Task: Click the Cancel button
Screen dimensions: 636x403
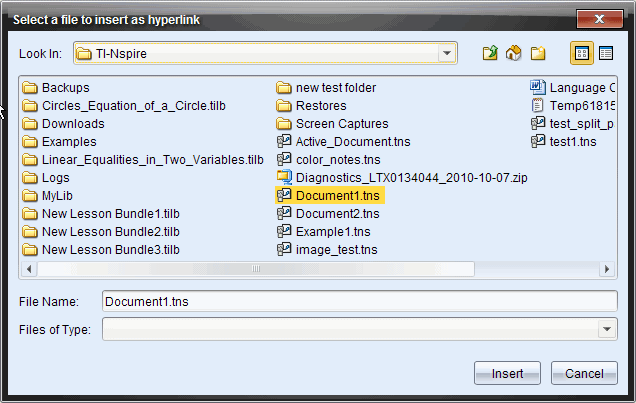Action: (x=584, y=374)
